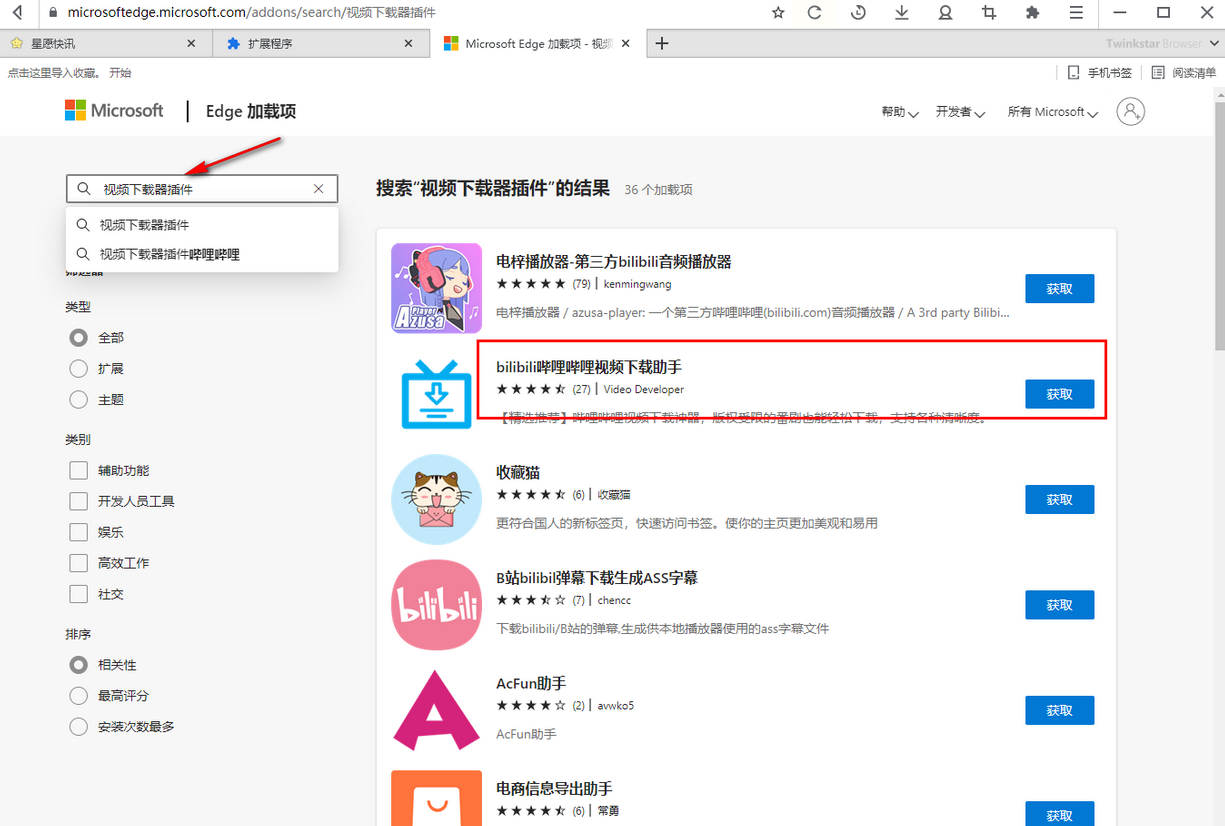Open the history clock icon
The height and width of the screenshot is (826, 1225).
858,13
